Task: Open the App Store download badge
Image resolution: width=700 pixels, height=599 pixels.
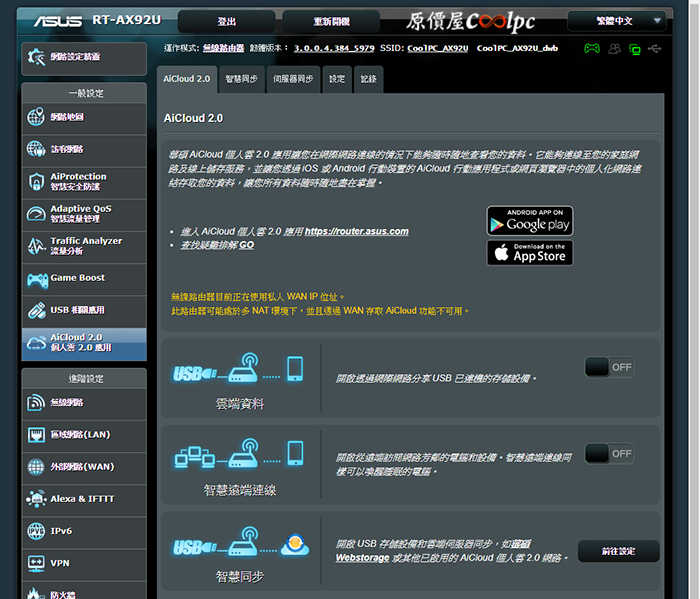Action: click(530, 253)
